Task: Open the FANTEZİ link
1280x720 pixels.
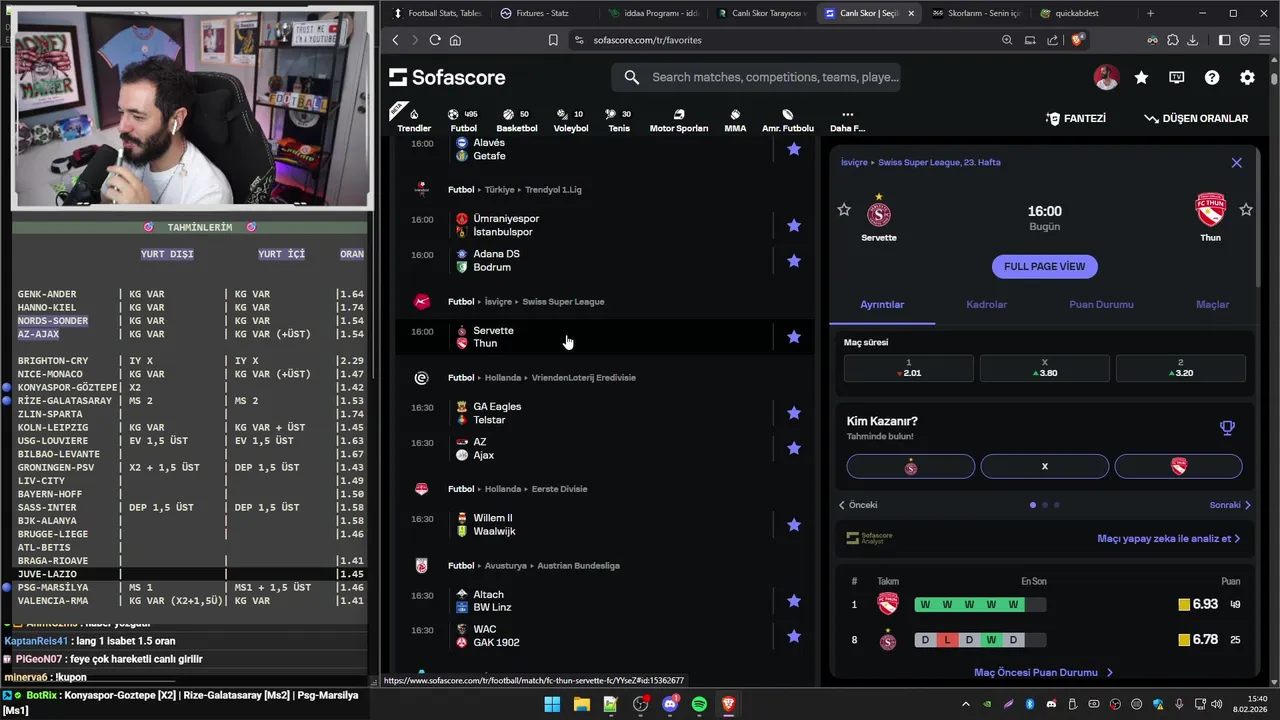Action: point(1075,118)
